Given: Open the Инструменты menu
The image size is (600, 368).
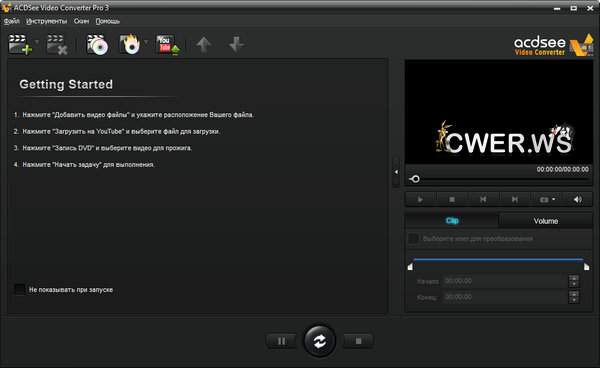Looking at the screenshot, I should (46, 21).
